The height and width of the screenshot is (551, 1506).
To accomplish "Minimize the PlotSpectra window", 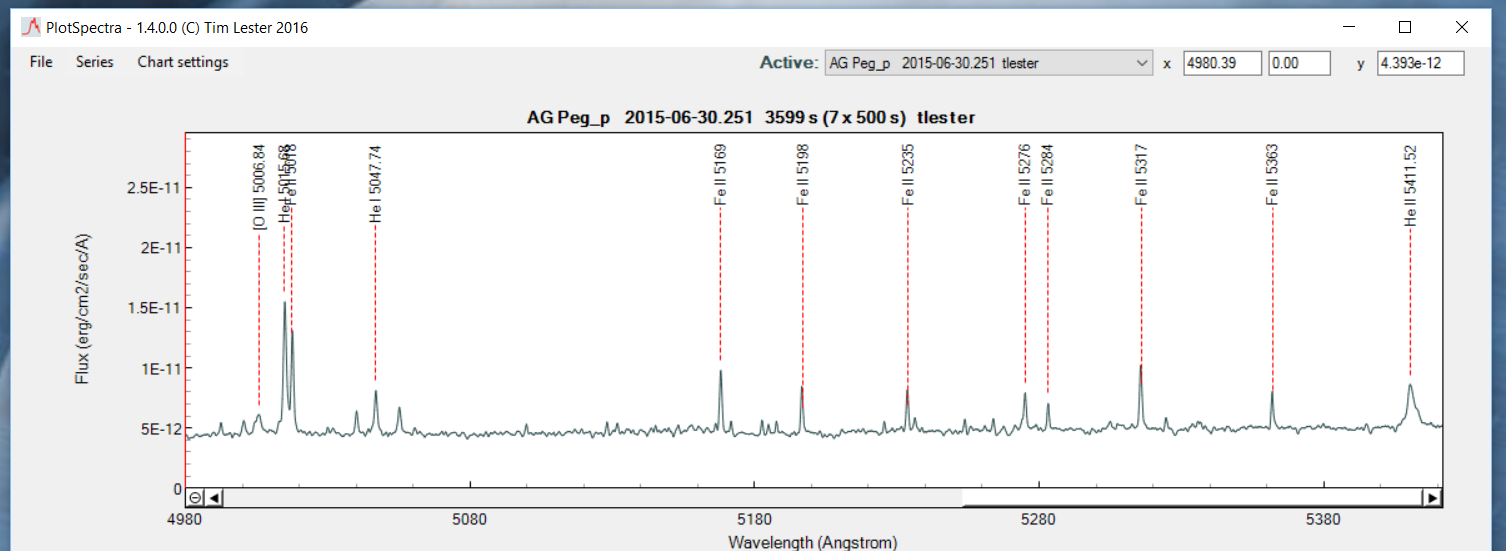I will (x=1347, y=28).
